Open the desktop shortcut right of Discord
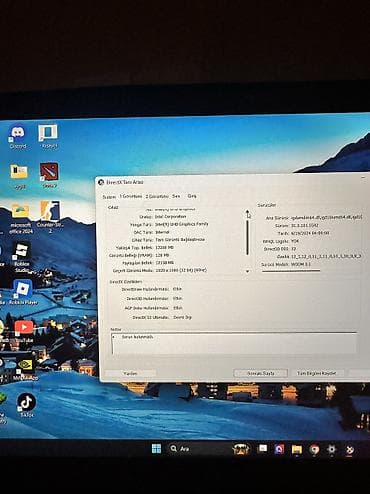Viewport: 370px width, 494px height. (49, 136)
